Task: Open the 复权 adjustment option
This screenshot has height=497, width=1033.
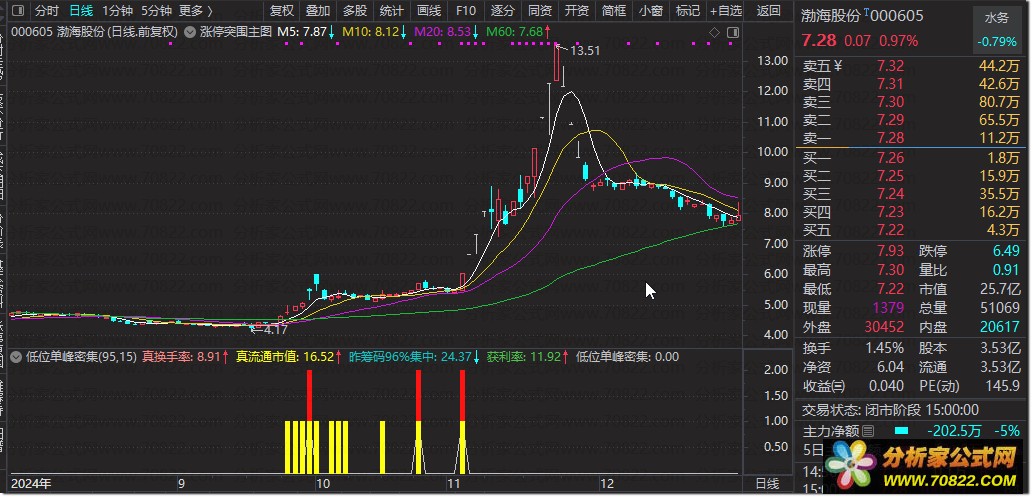Action: click(282, 11)
